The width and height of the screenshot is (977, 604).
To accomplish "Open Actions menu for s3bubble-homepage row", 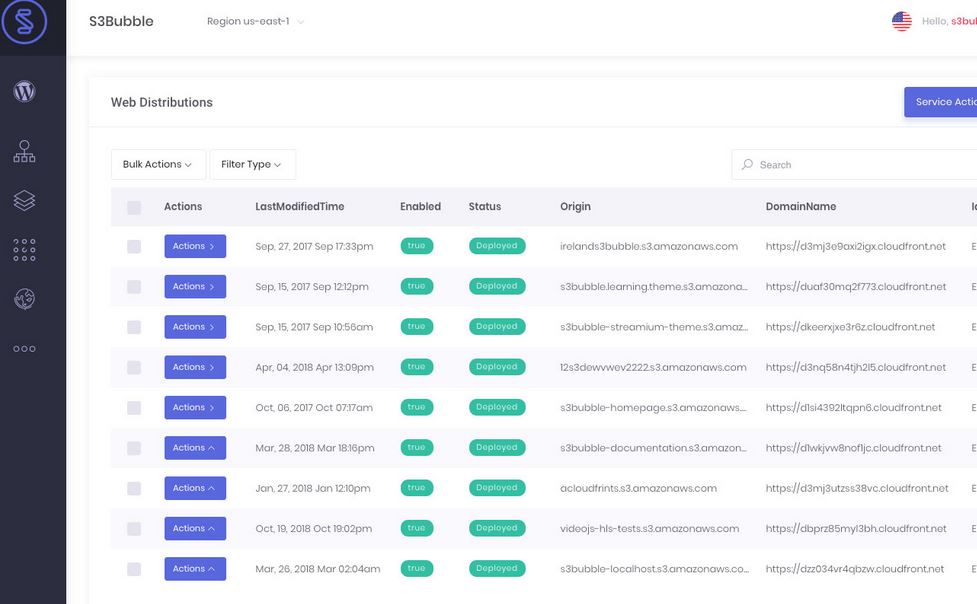I will [195, 408].
